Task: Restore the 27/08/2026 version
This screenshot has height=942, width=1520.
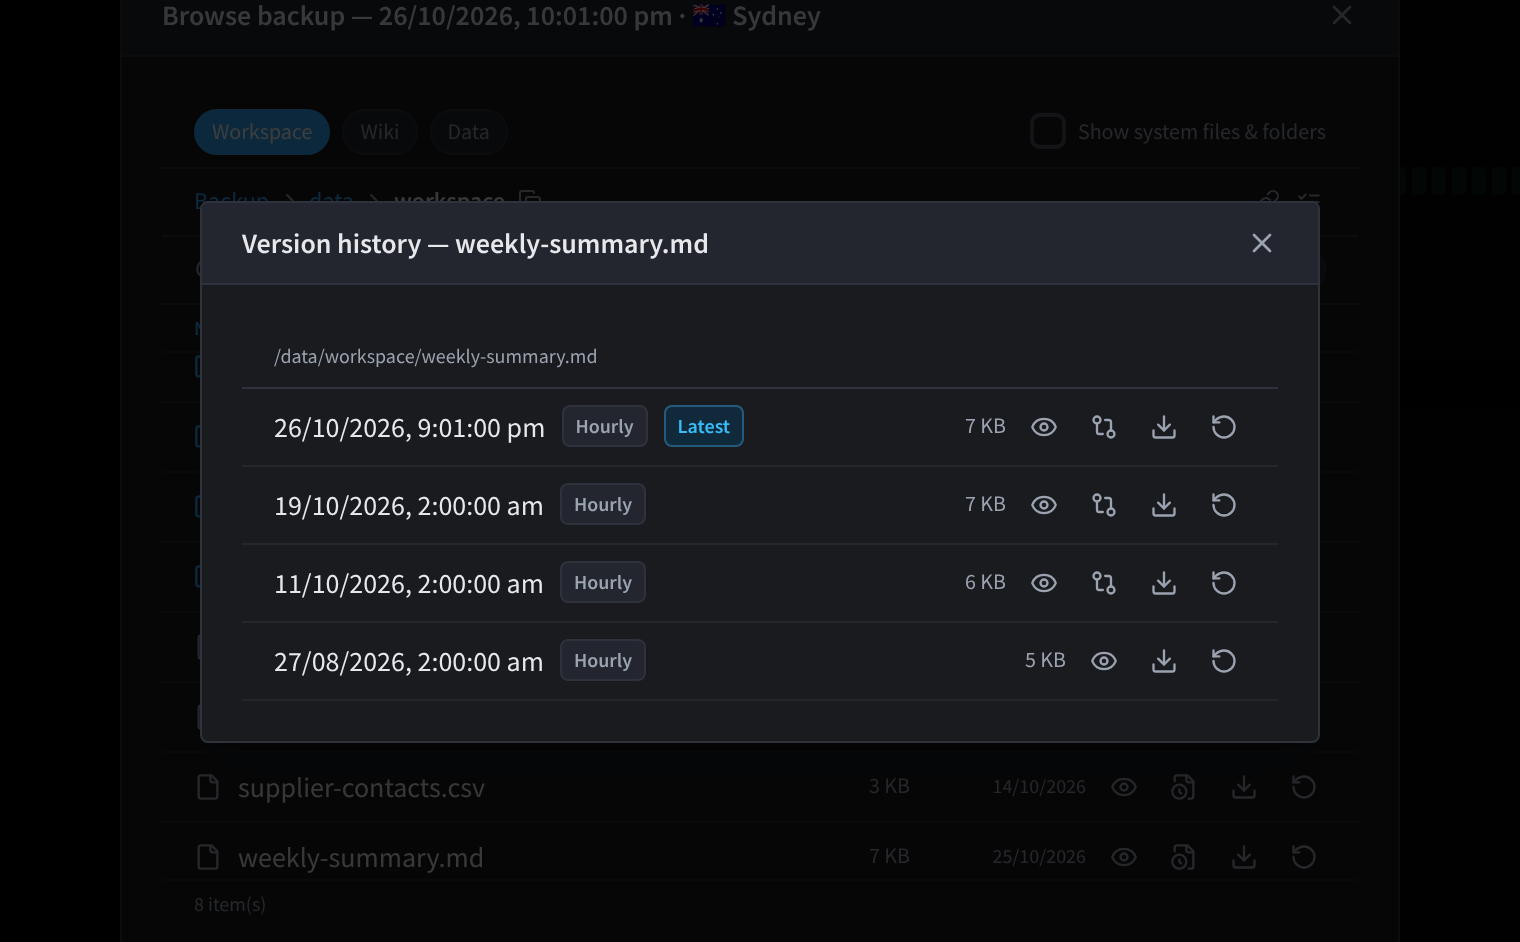Action: (x=1224, y=661)
